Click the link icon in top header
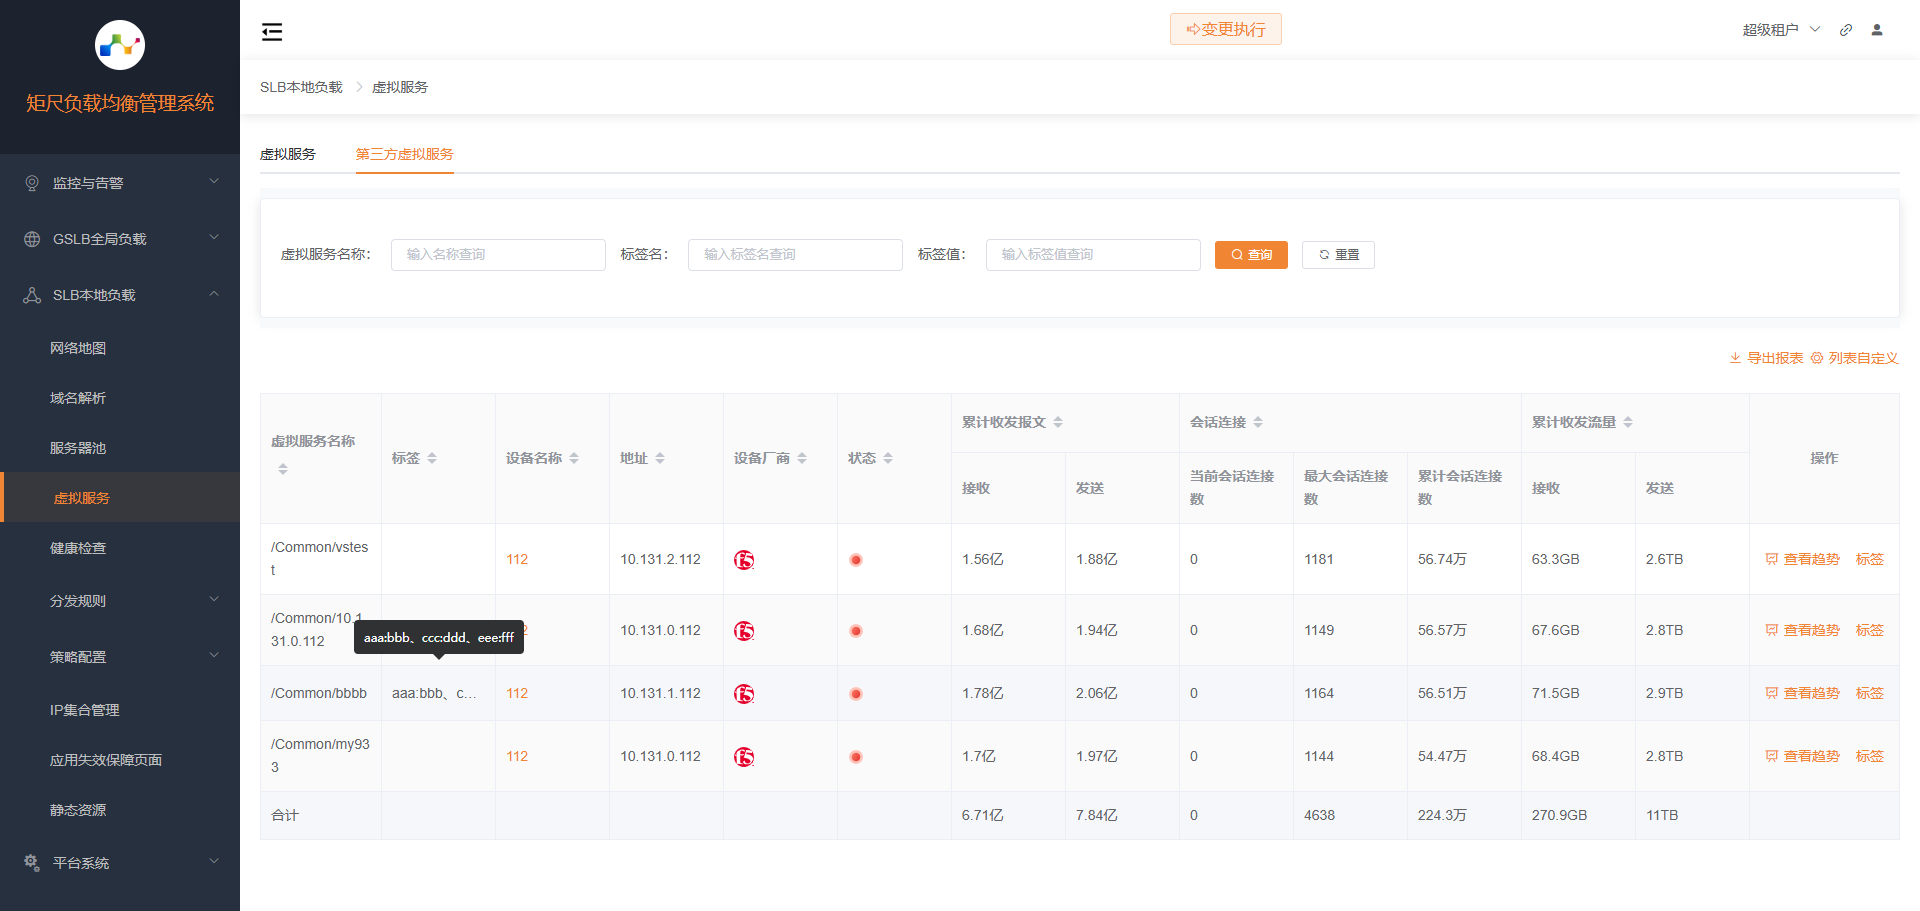Screen dimensions: 1920x911 [x=1846, y=30]
